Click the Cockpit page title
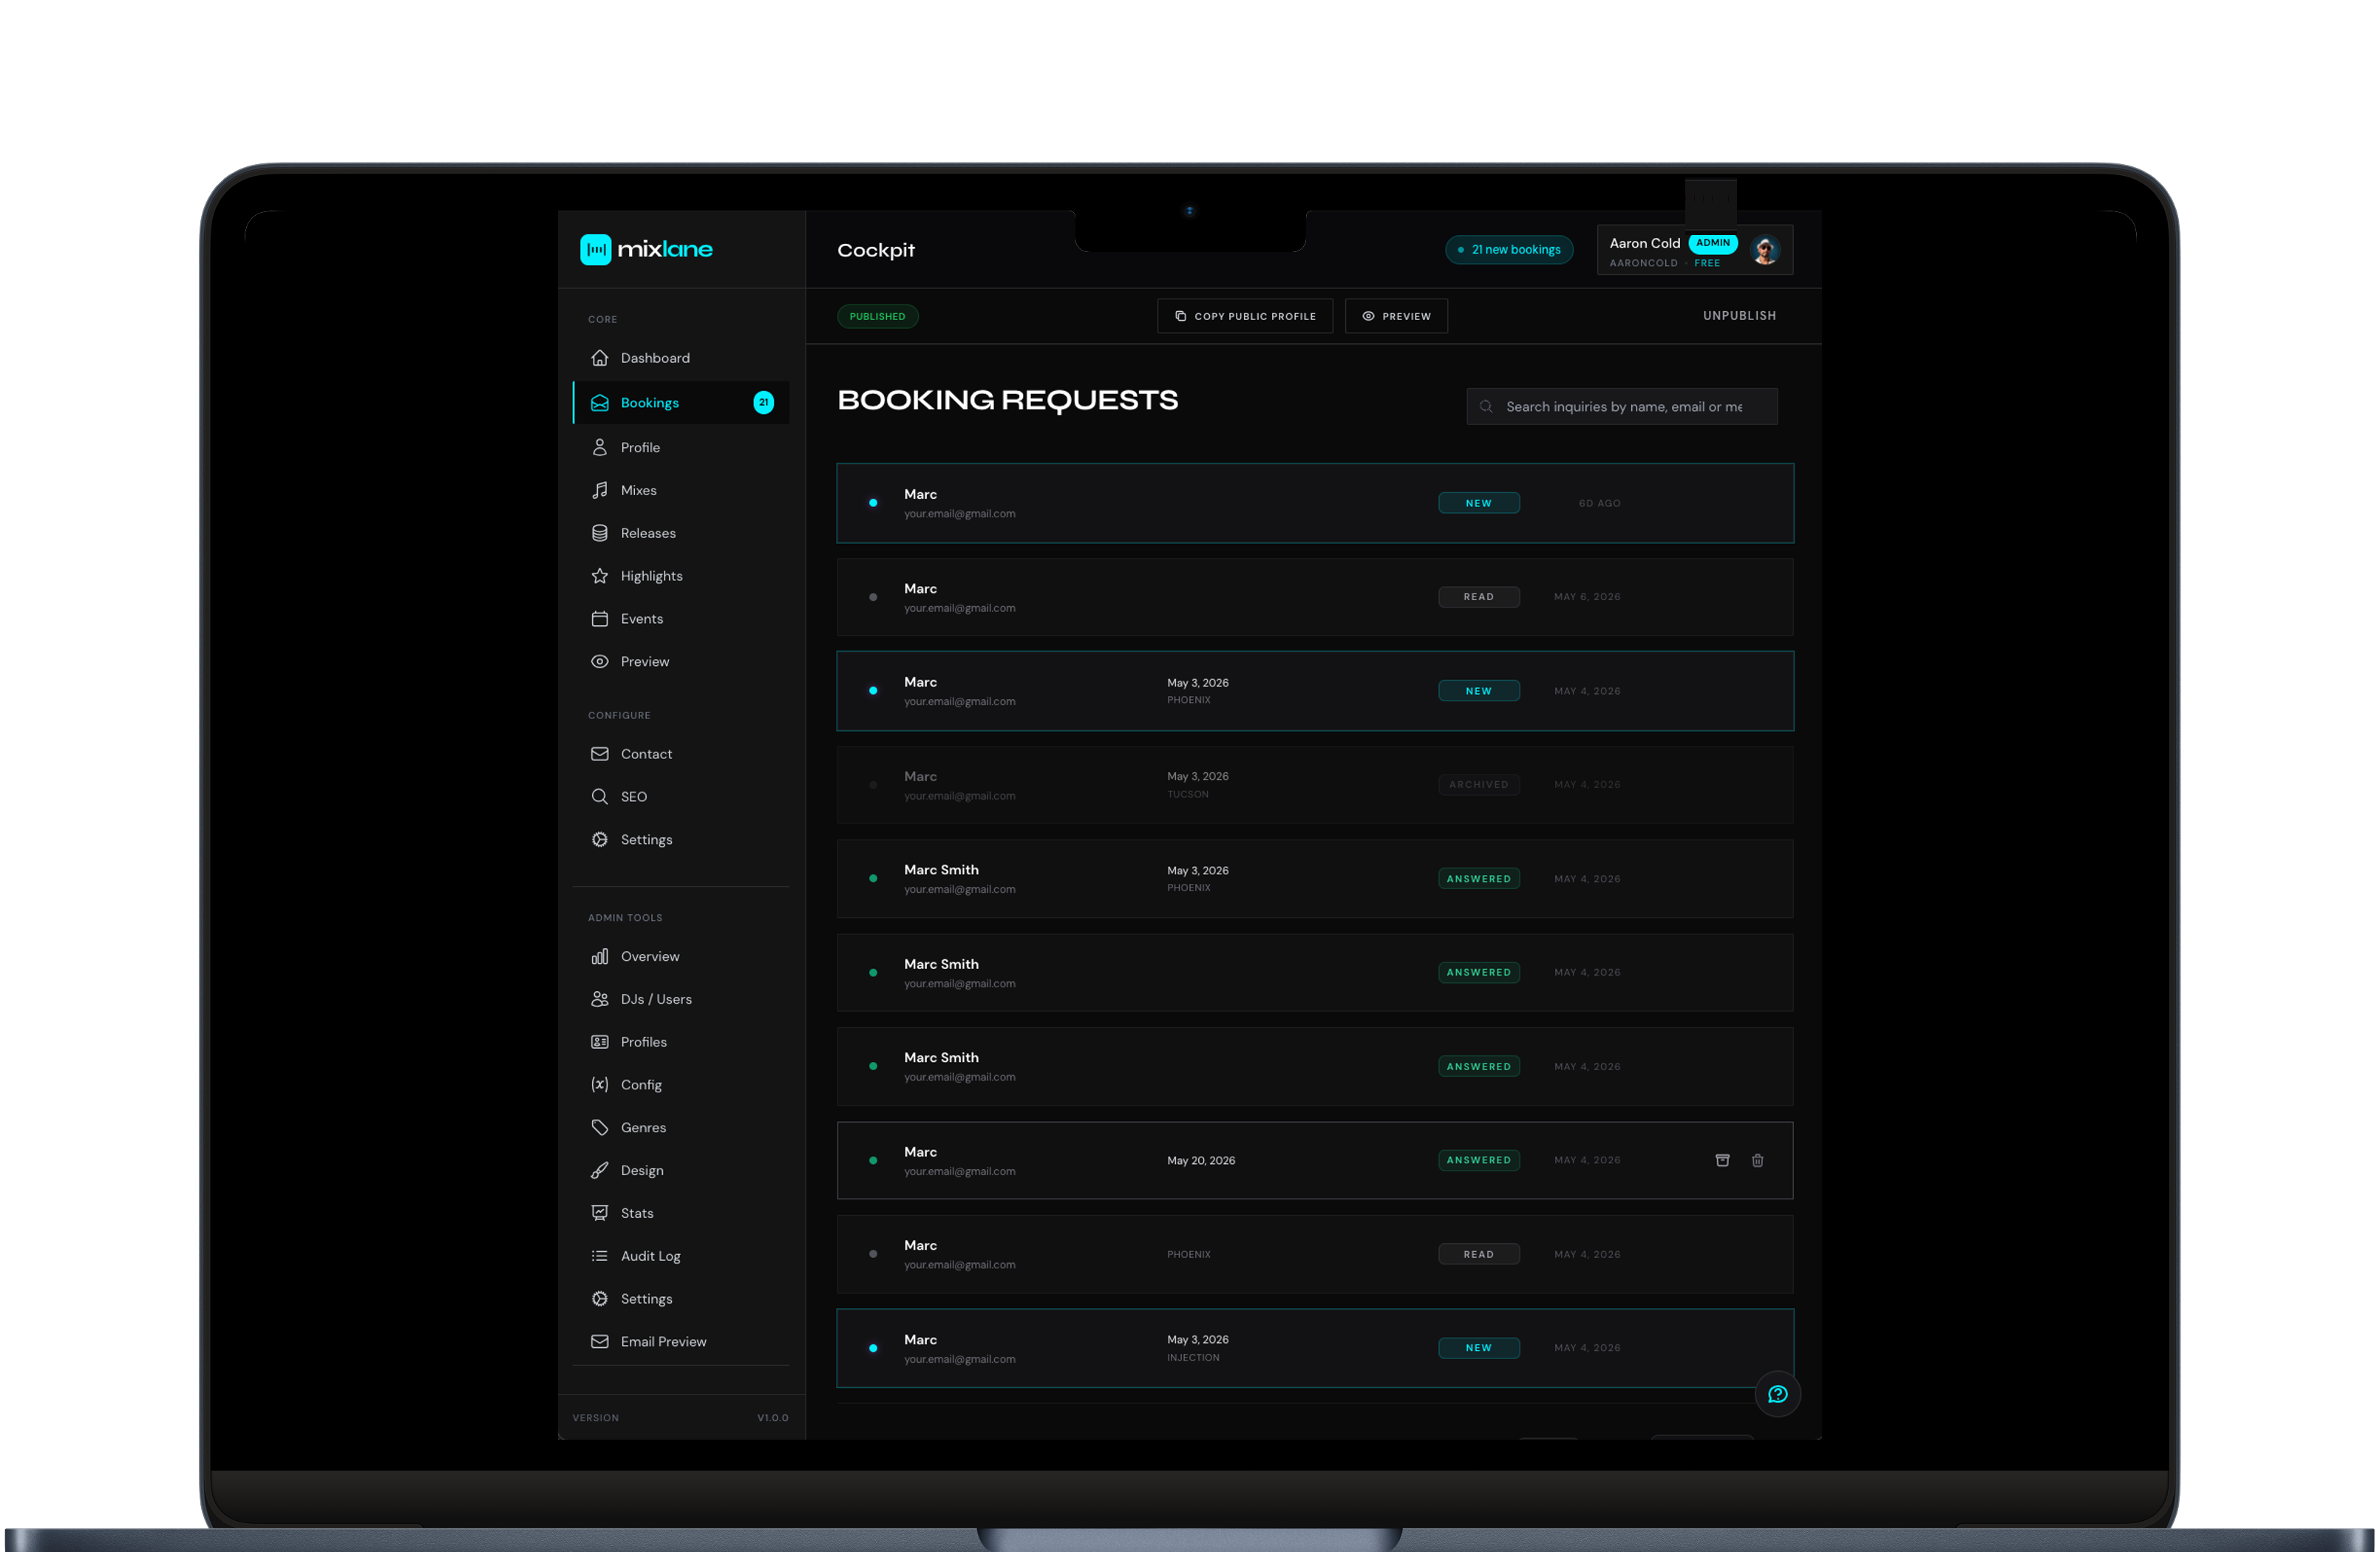2380x1552 pixels. pyautogui.click(x=876, y=250)
